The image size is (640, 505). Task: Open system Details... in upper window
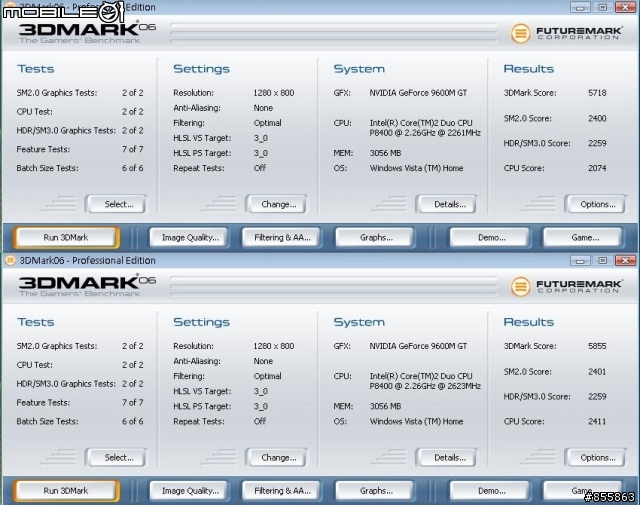pos(447,204)
